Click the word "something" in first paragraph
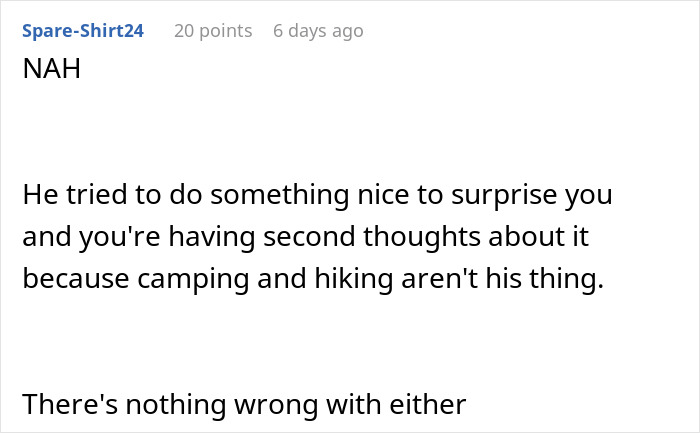 [x=256, y=194]
